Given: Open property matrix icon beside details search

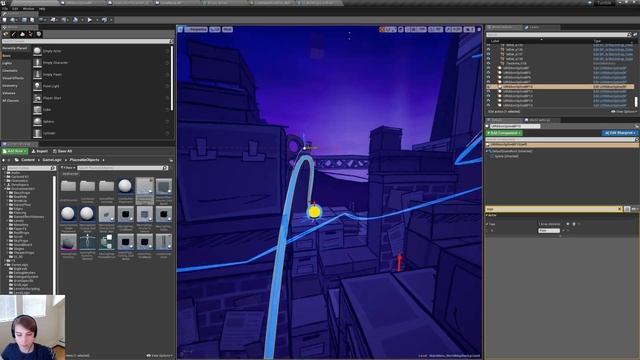Looking at the screenshot, I should tap(627, 209).
